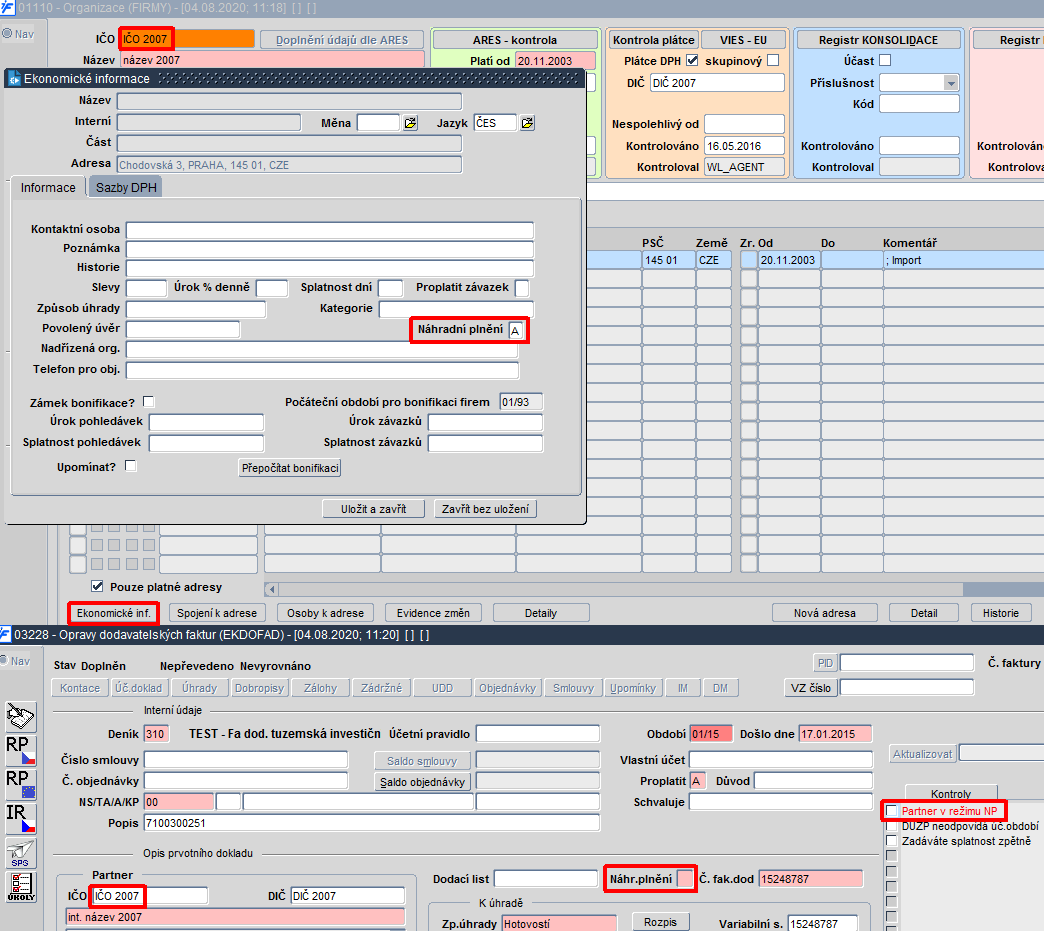Viewport: 1044px width, 931px height.
Task: Click the SPS paper plane icon
Action: [21, 853]
